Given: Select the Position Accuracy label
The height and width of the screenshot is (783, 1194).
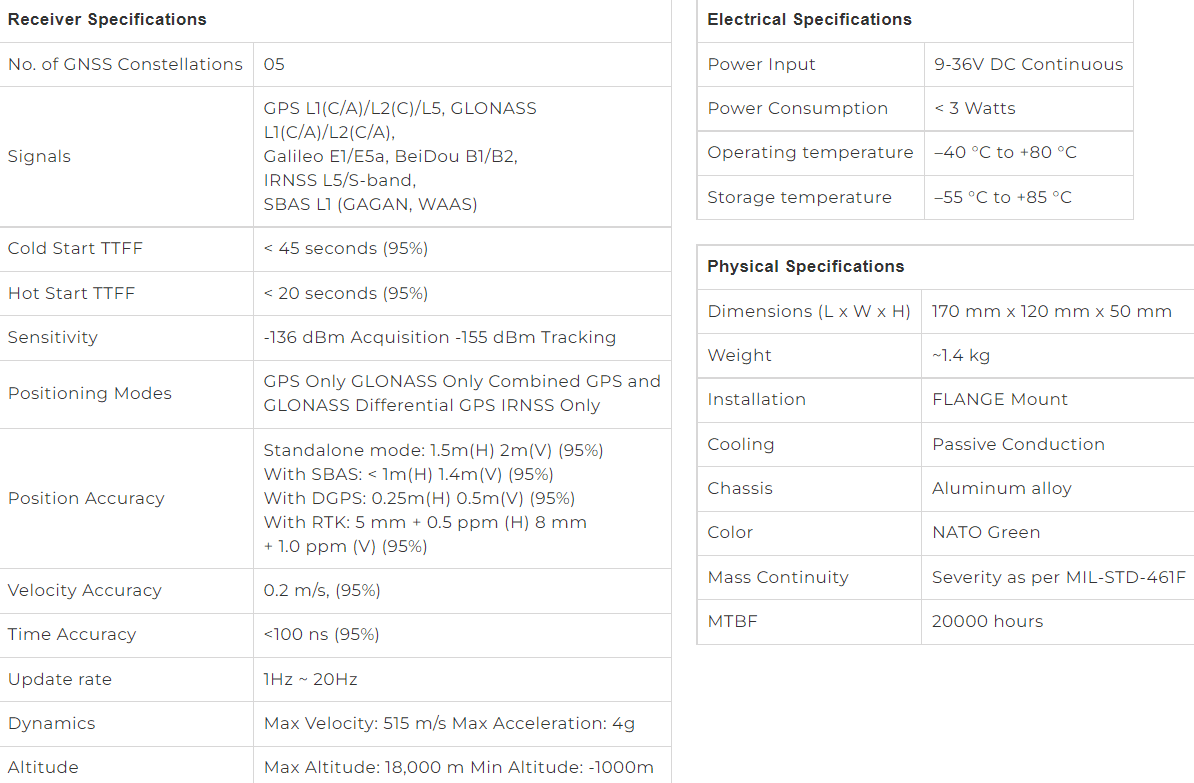Looking at the screenshot, I should 86,499.
